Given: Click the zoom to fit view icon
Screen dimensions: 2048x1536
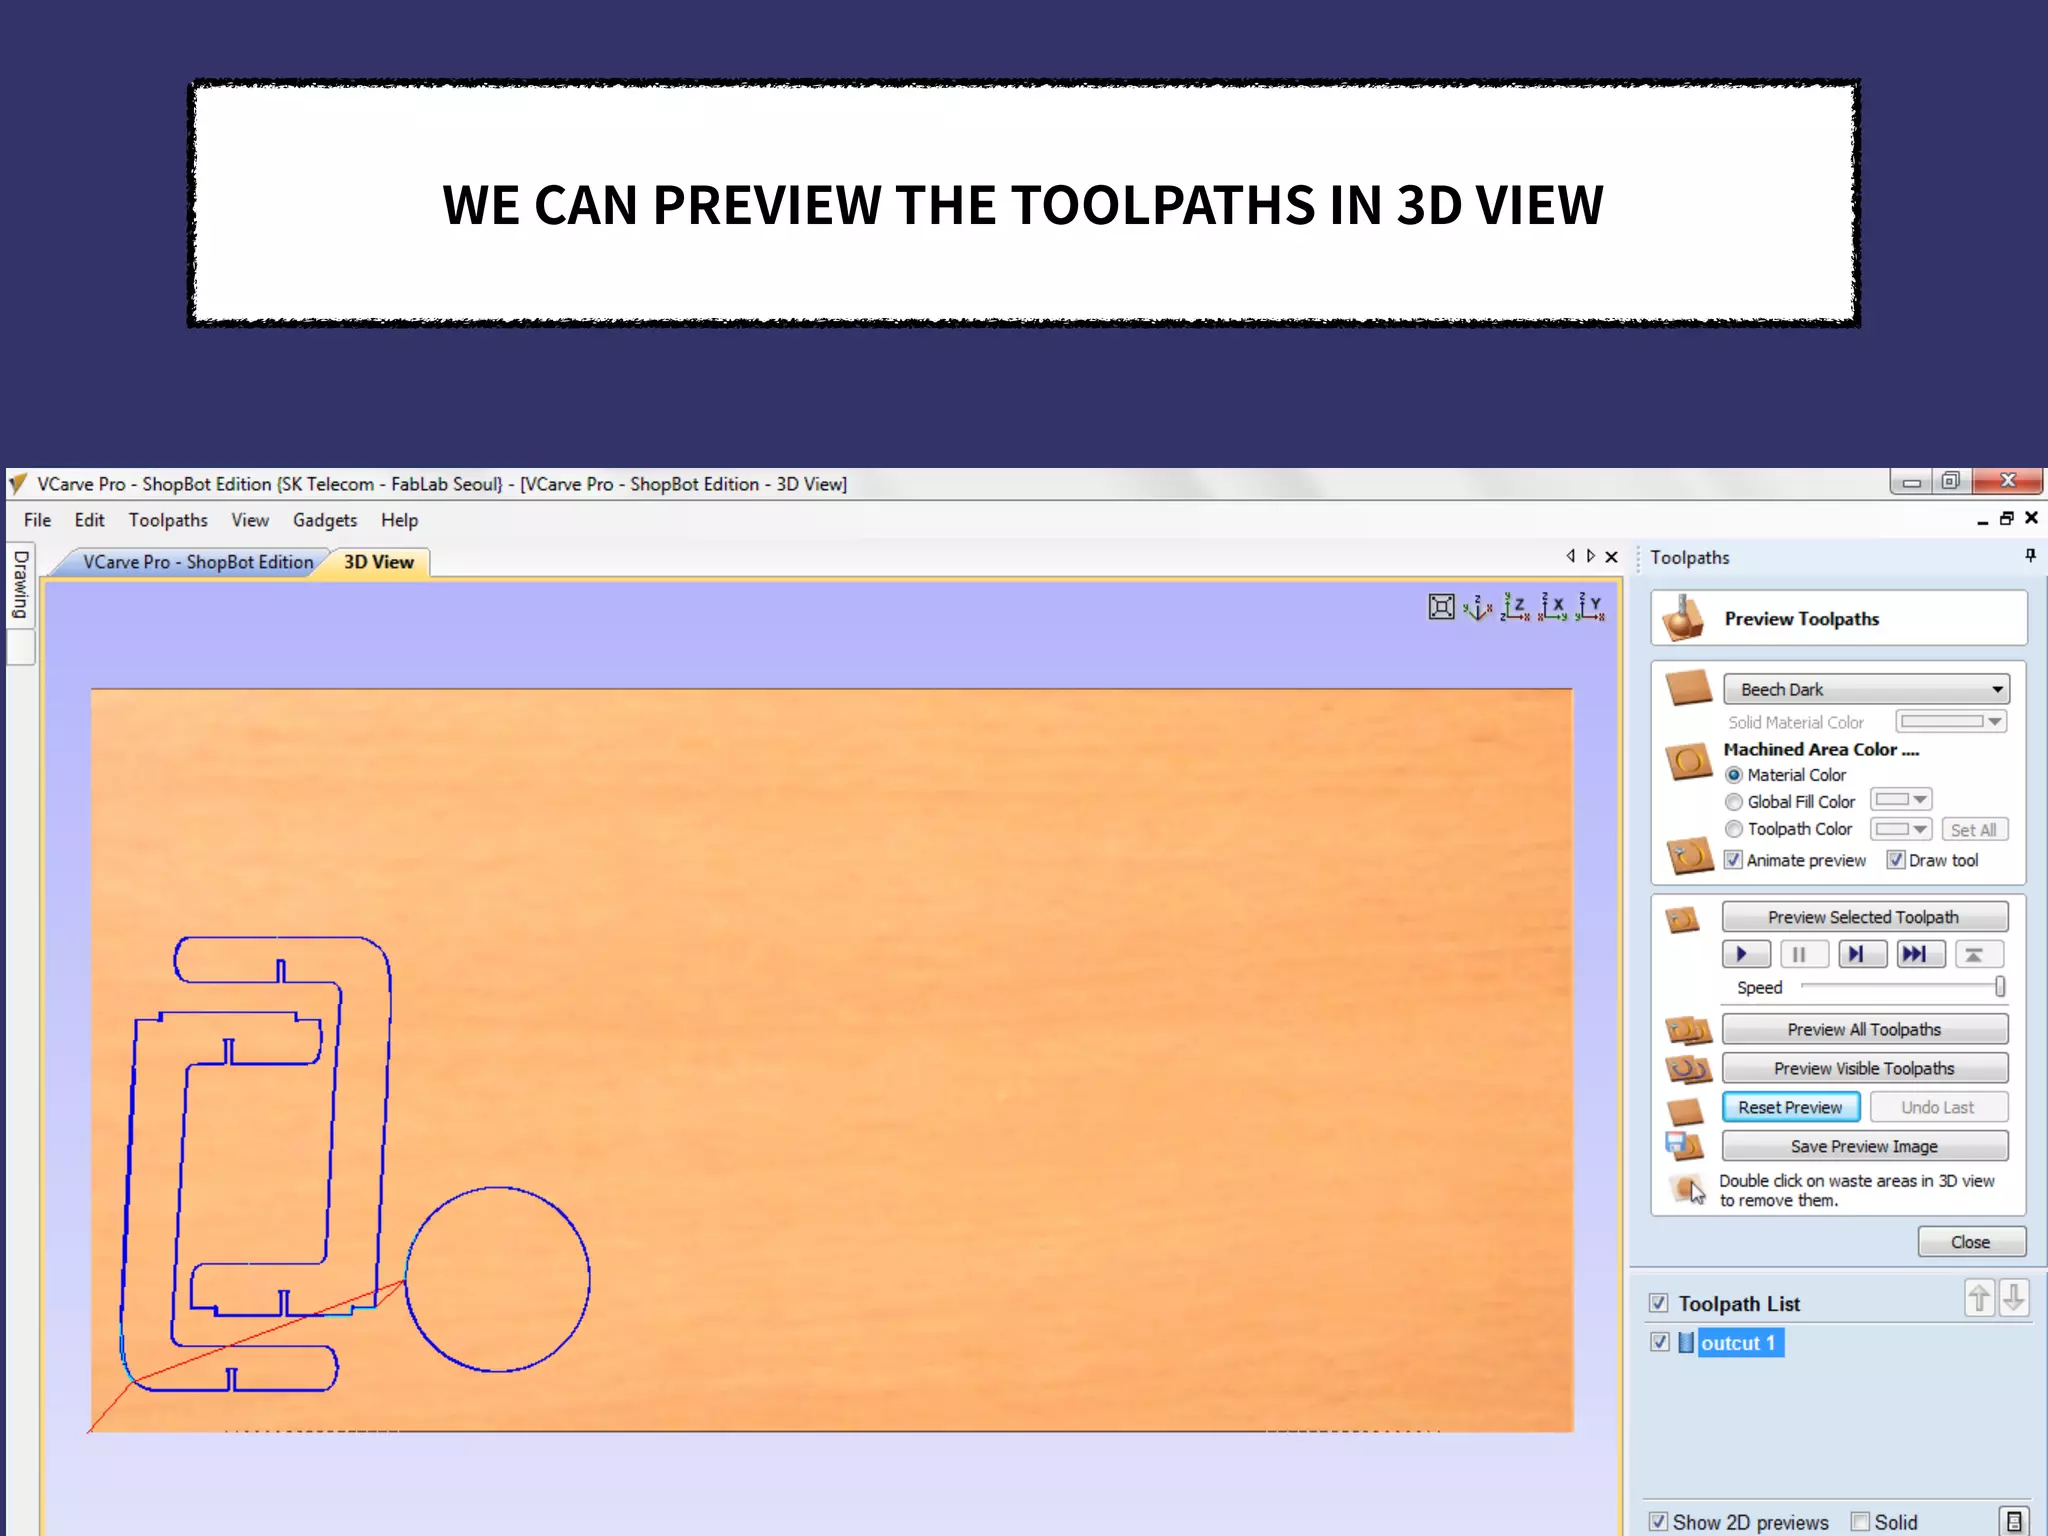Looking at the screenshot, I should [1441, 607].
